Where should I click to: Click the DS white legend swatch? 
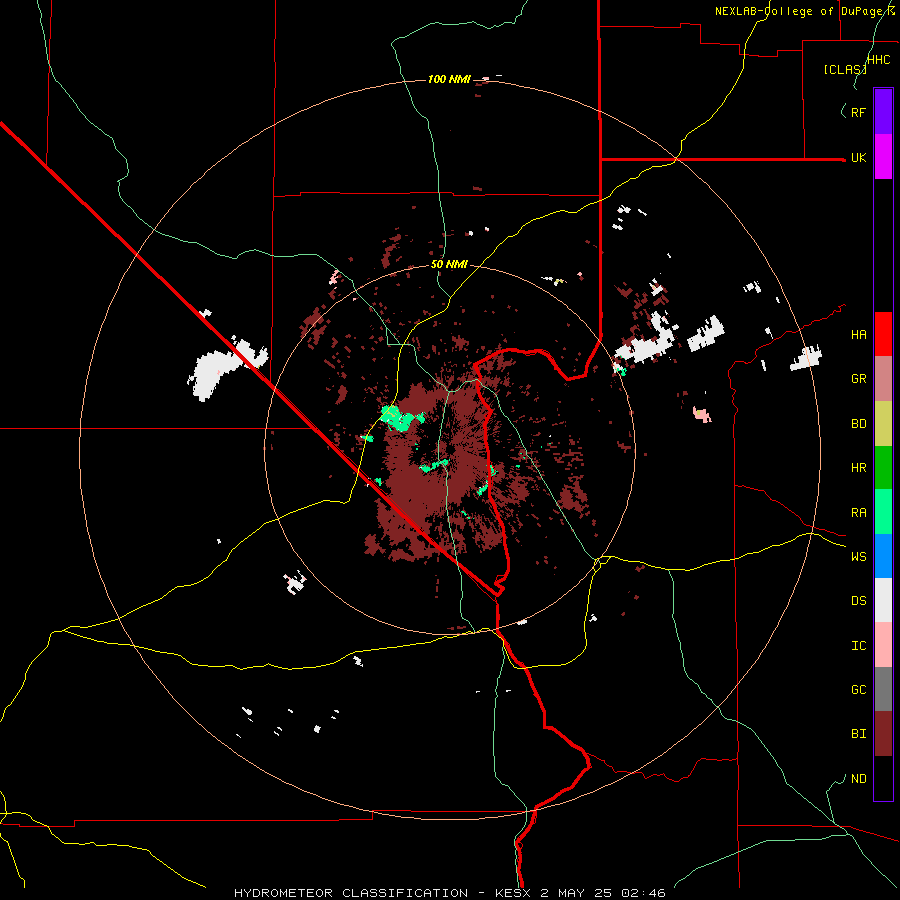[883, 600]
